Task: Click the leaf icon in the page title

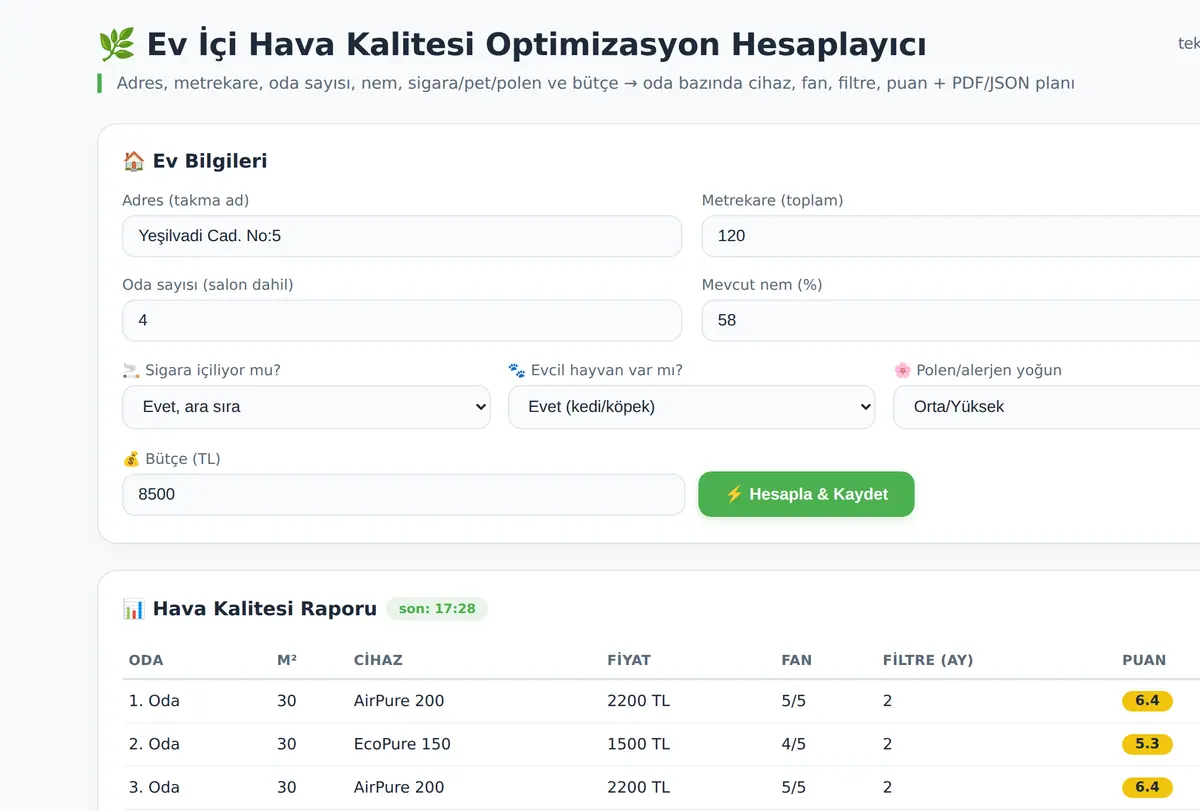Action: click(116, 45)
